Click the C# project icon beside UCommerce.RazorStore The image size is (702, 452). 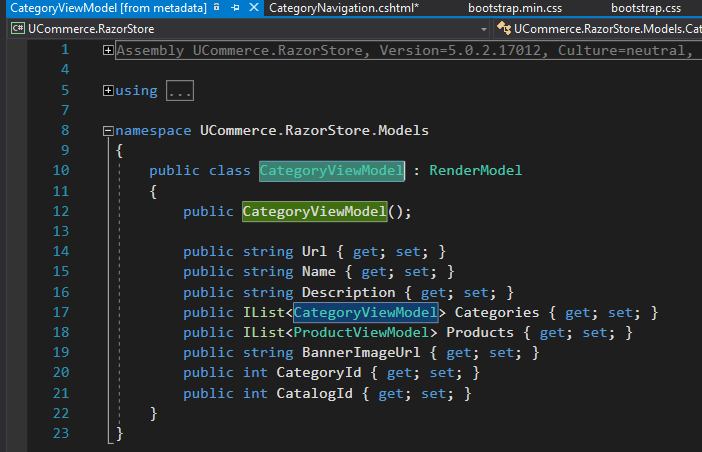(x=17, y=30)
